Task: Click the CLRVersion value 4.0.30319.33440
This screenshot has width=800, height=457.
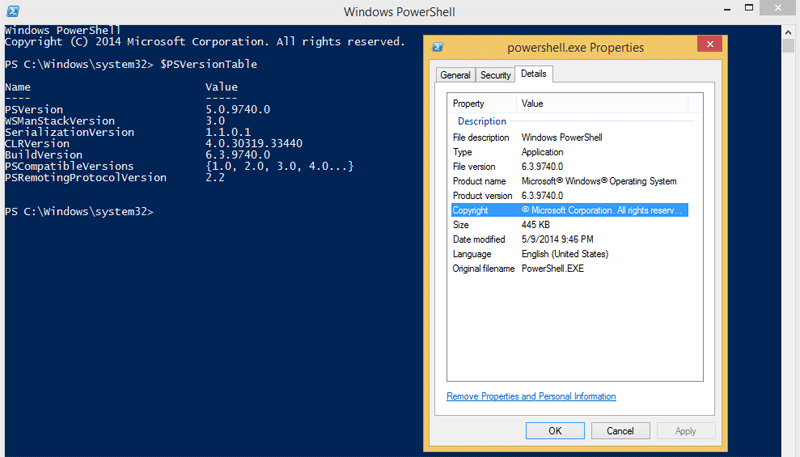Action: click(254, 143)
